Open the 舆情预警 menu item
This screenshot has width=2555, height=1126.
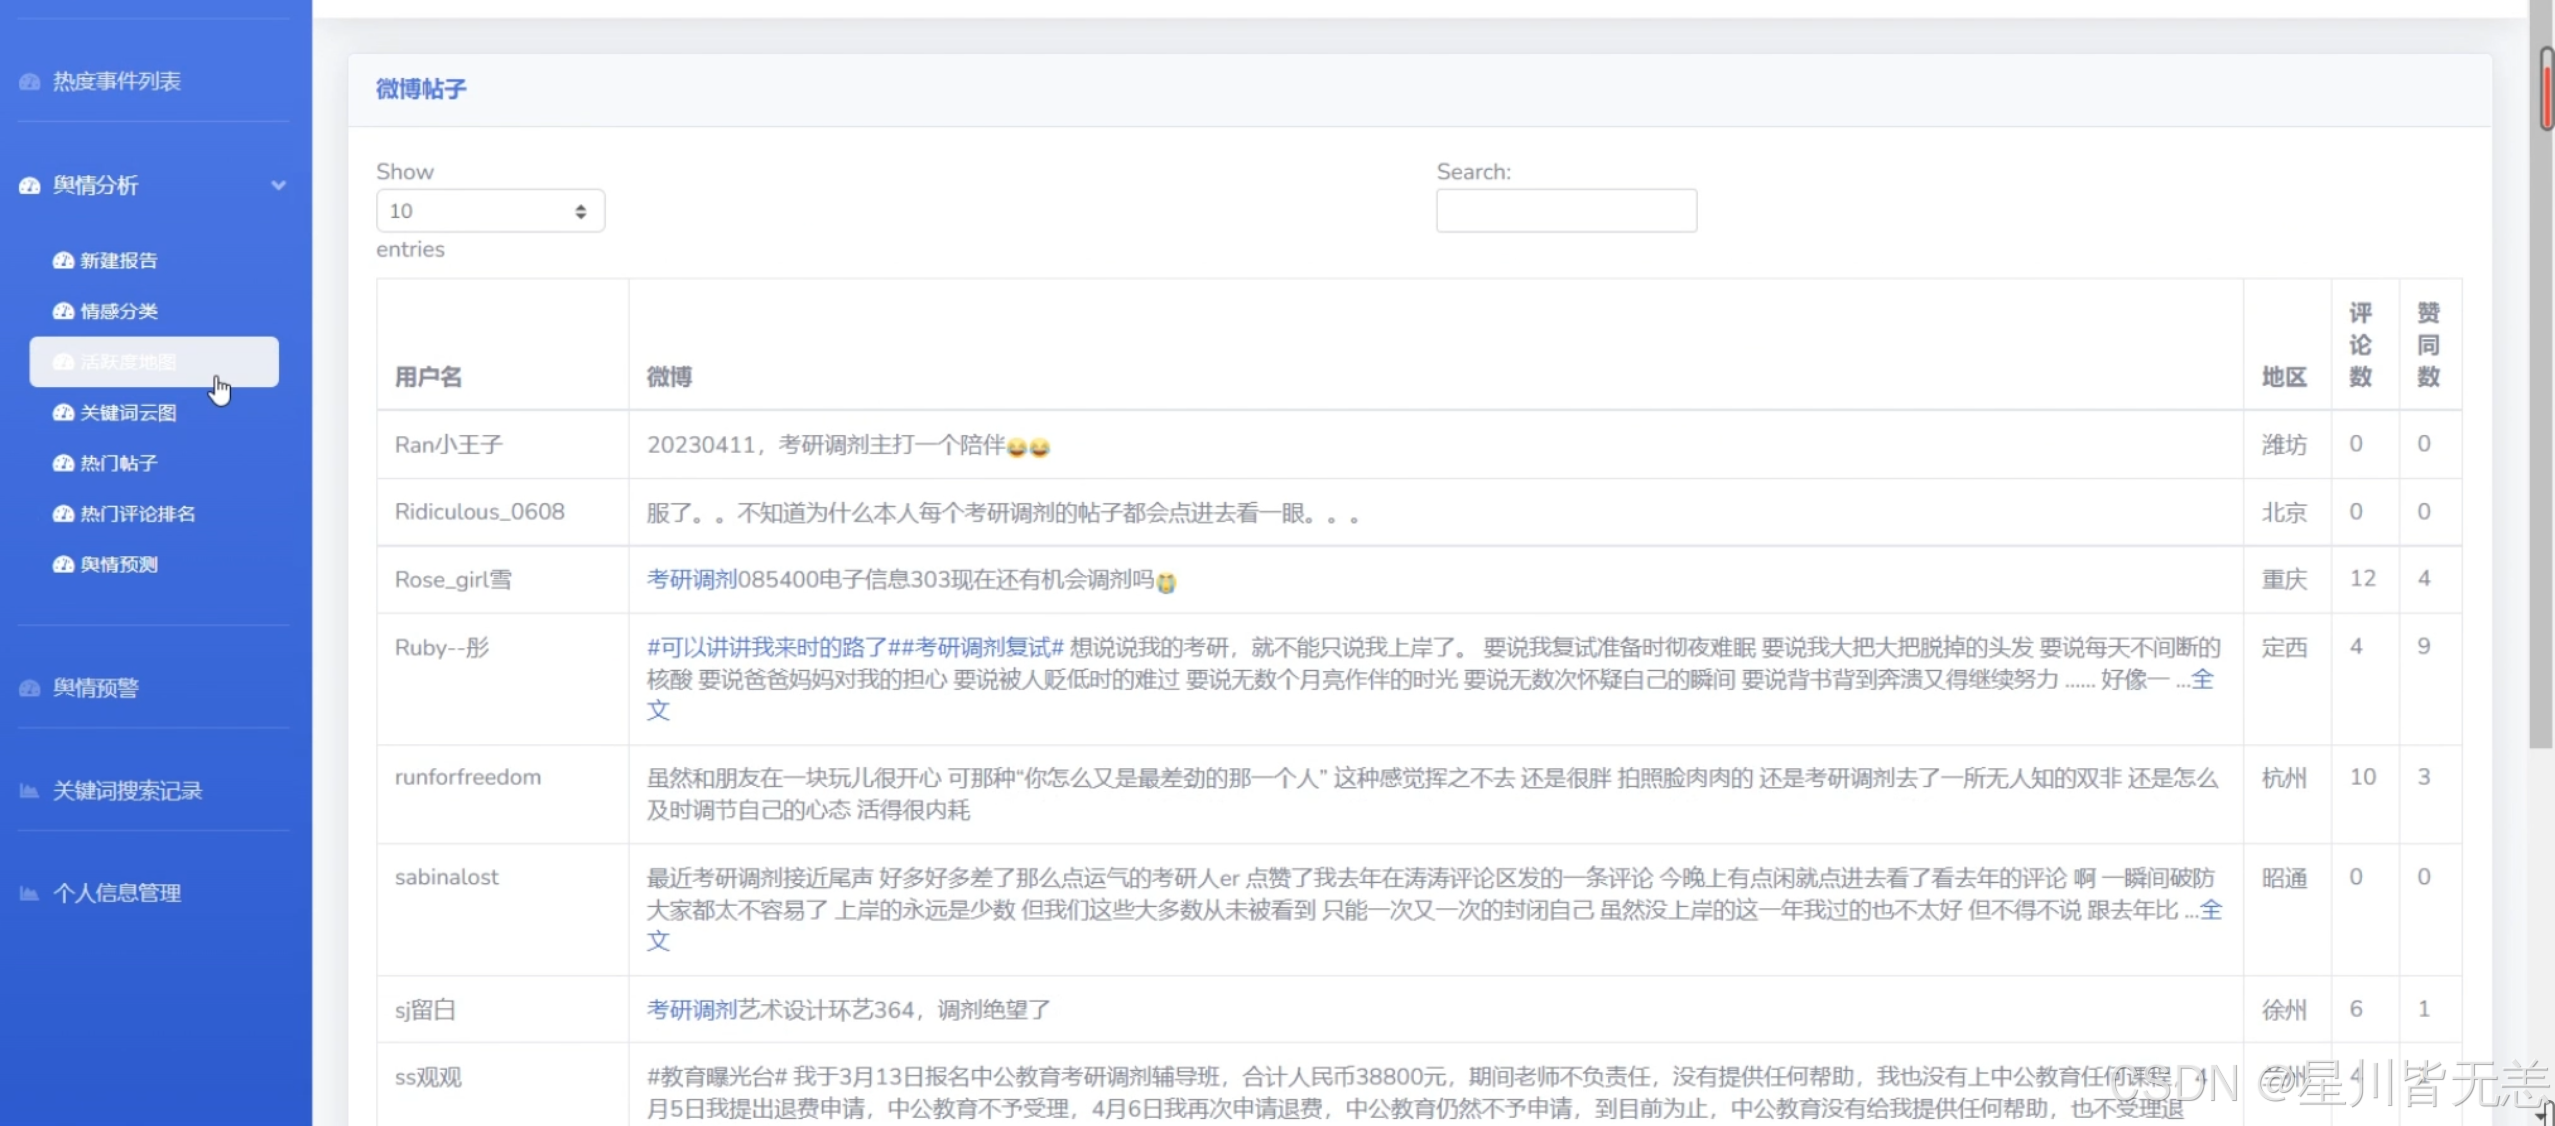[x=96, y=688]
